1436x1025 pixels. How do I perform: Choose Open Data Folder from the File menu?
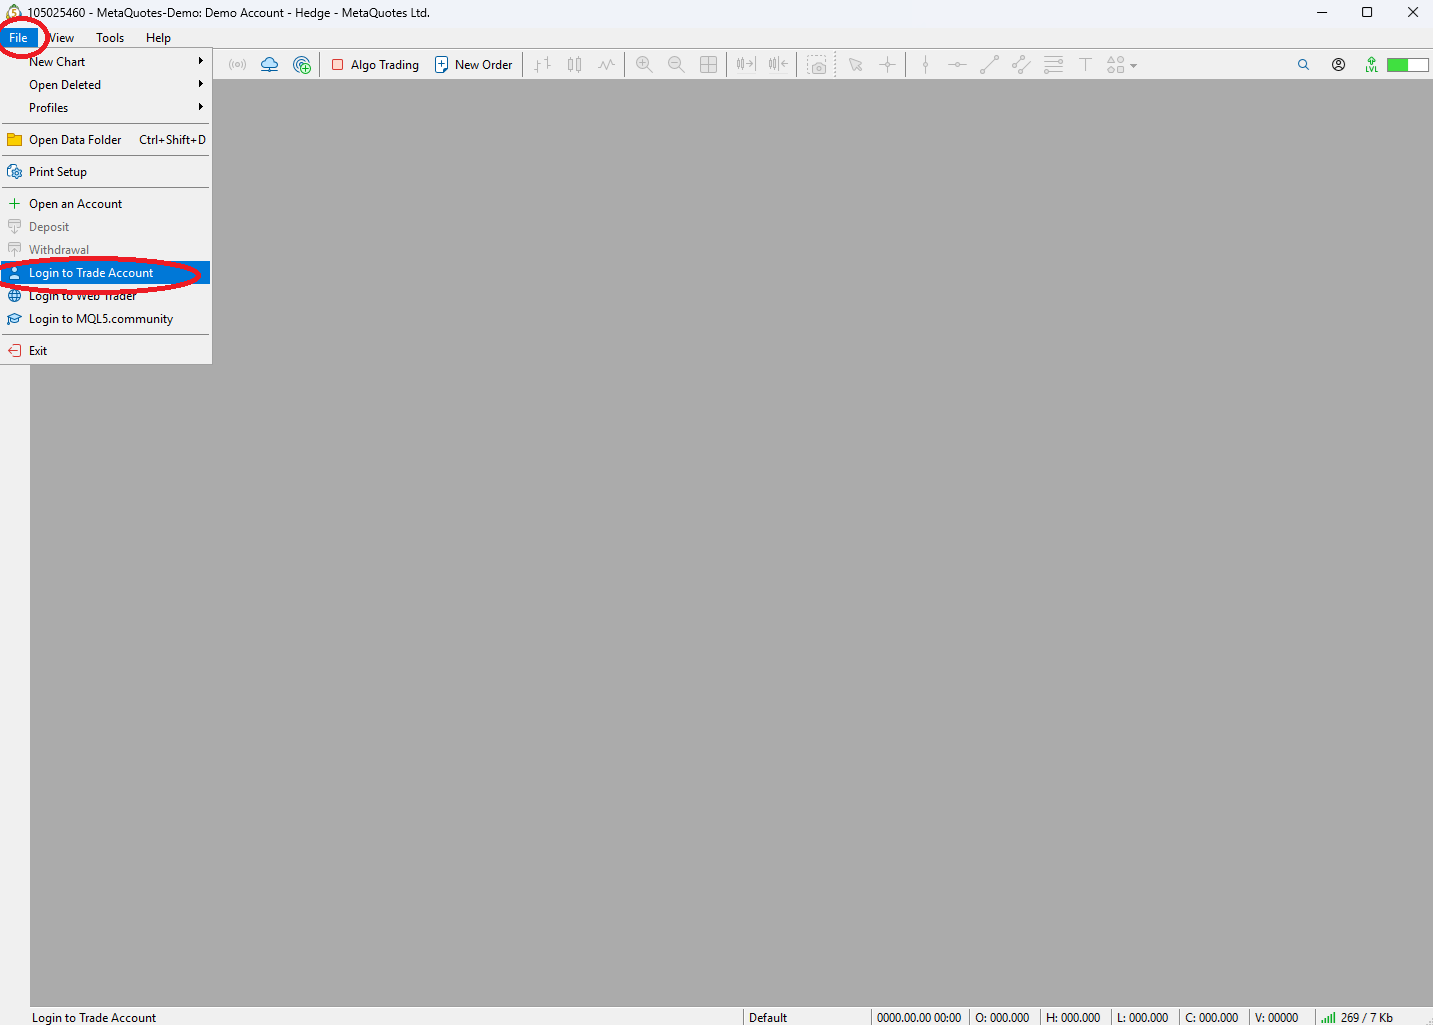click(x=106, y=140)
